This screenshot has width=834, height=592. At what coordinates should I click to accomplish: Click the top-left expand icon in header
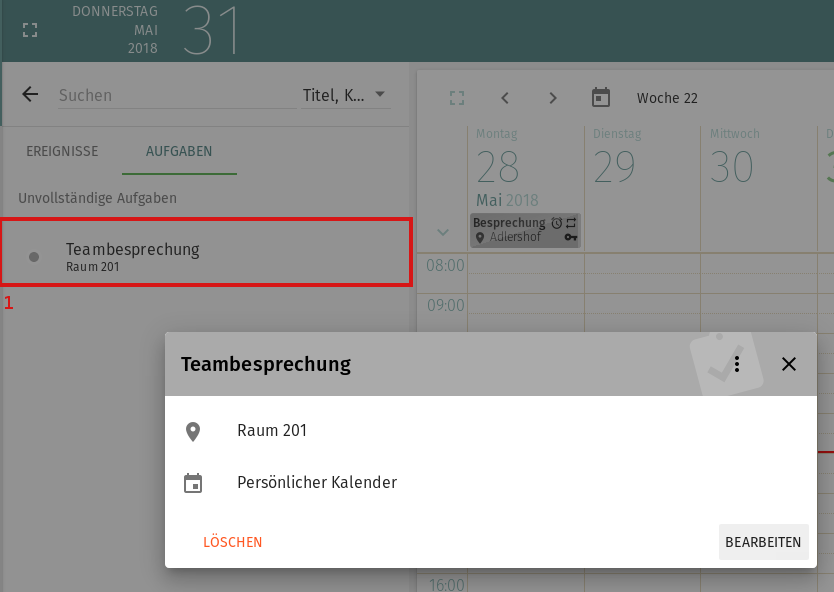[30, 30]
